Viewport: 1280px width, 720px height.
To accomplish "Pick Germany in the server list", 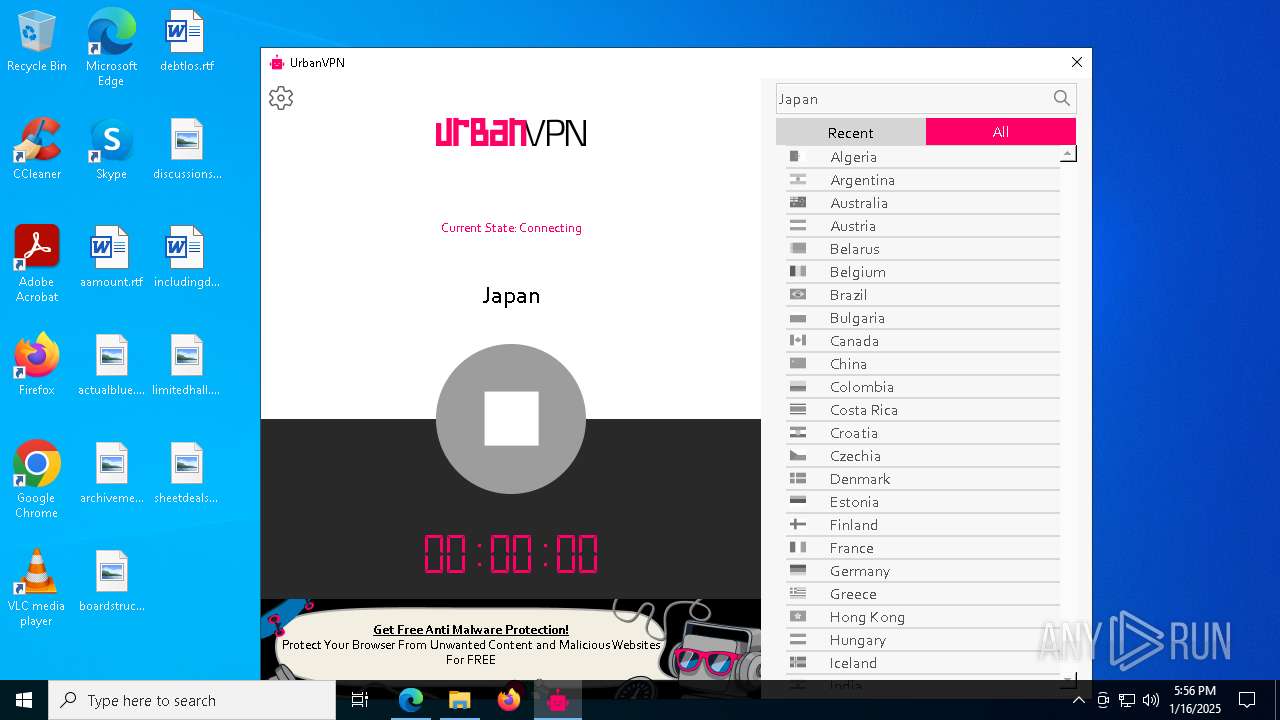I will pos(923,571).
